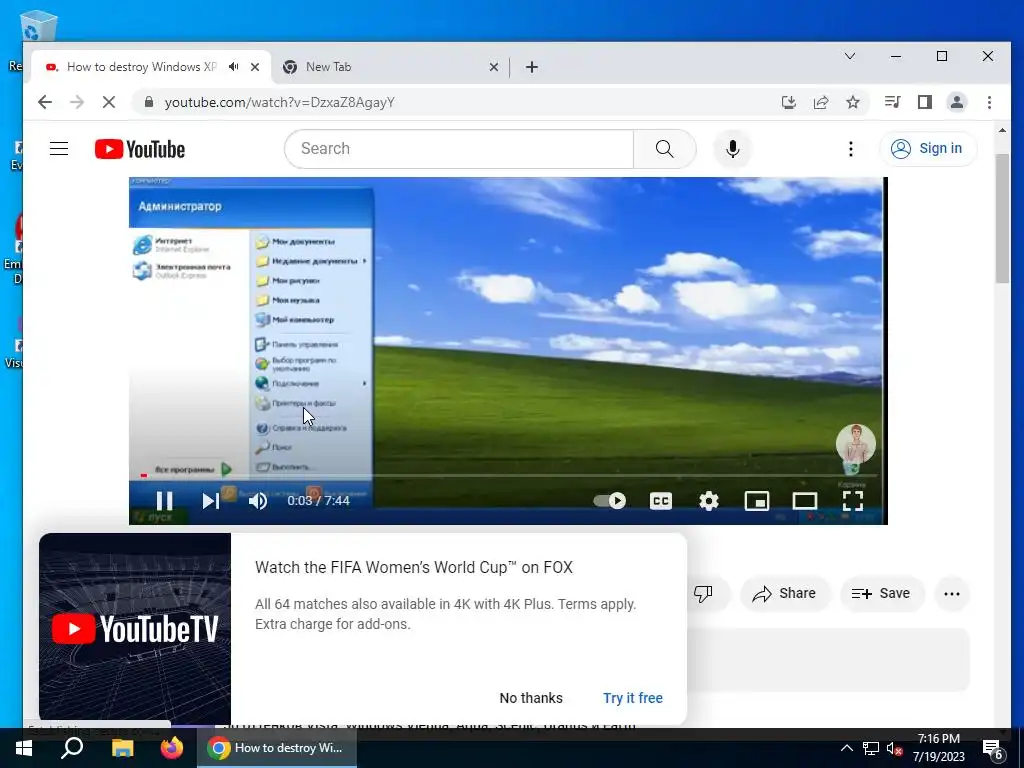Pause the YouTube video
The width and height of the screenshot is (1024, 768).
click(x=165, y=501)
